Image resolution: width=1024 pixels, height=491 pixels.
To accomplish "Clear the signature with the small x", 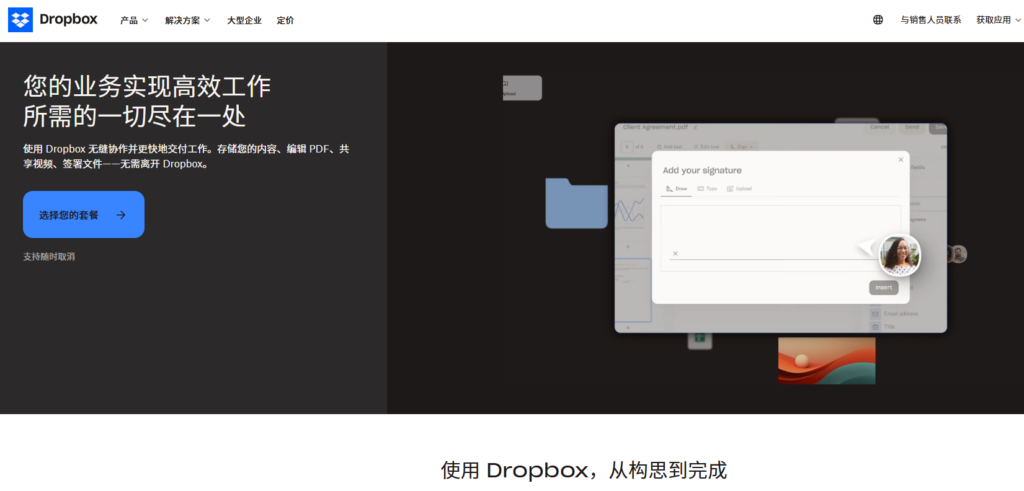I will click(x=675, y=253).
